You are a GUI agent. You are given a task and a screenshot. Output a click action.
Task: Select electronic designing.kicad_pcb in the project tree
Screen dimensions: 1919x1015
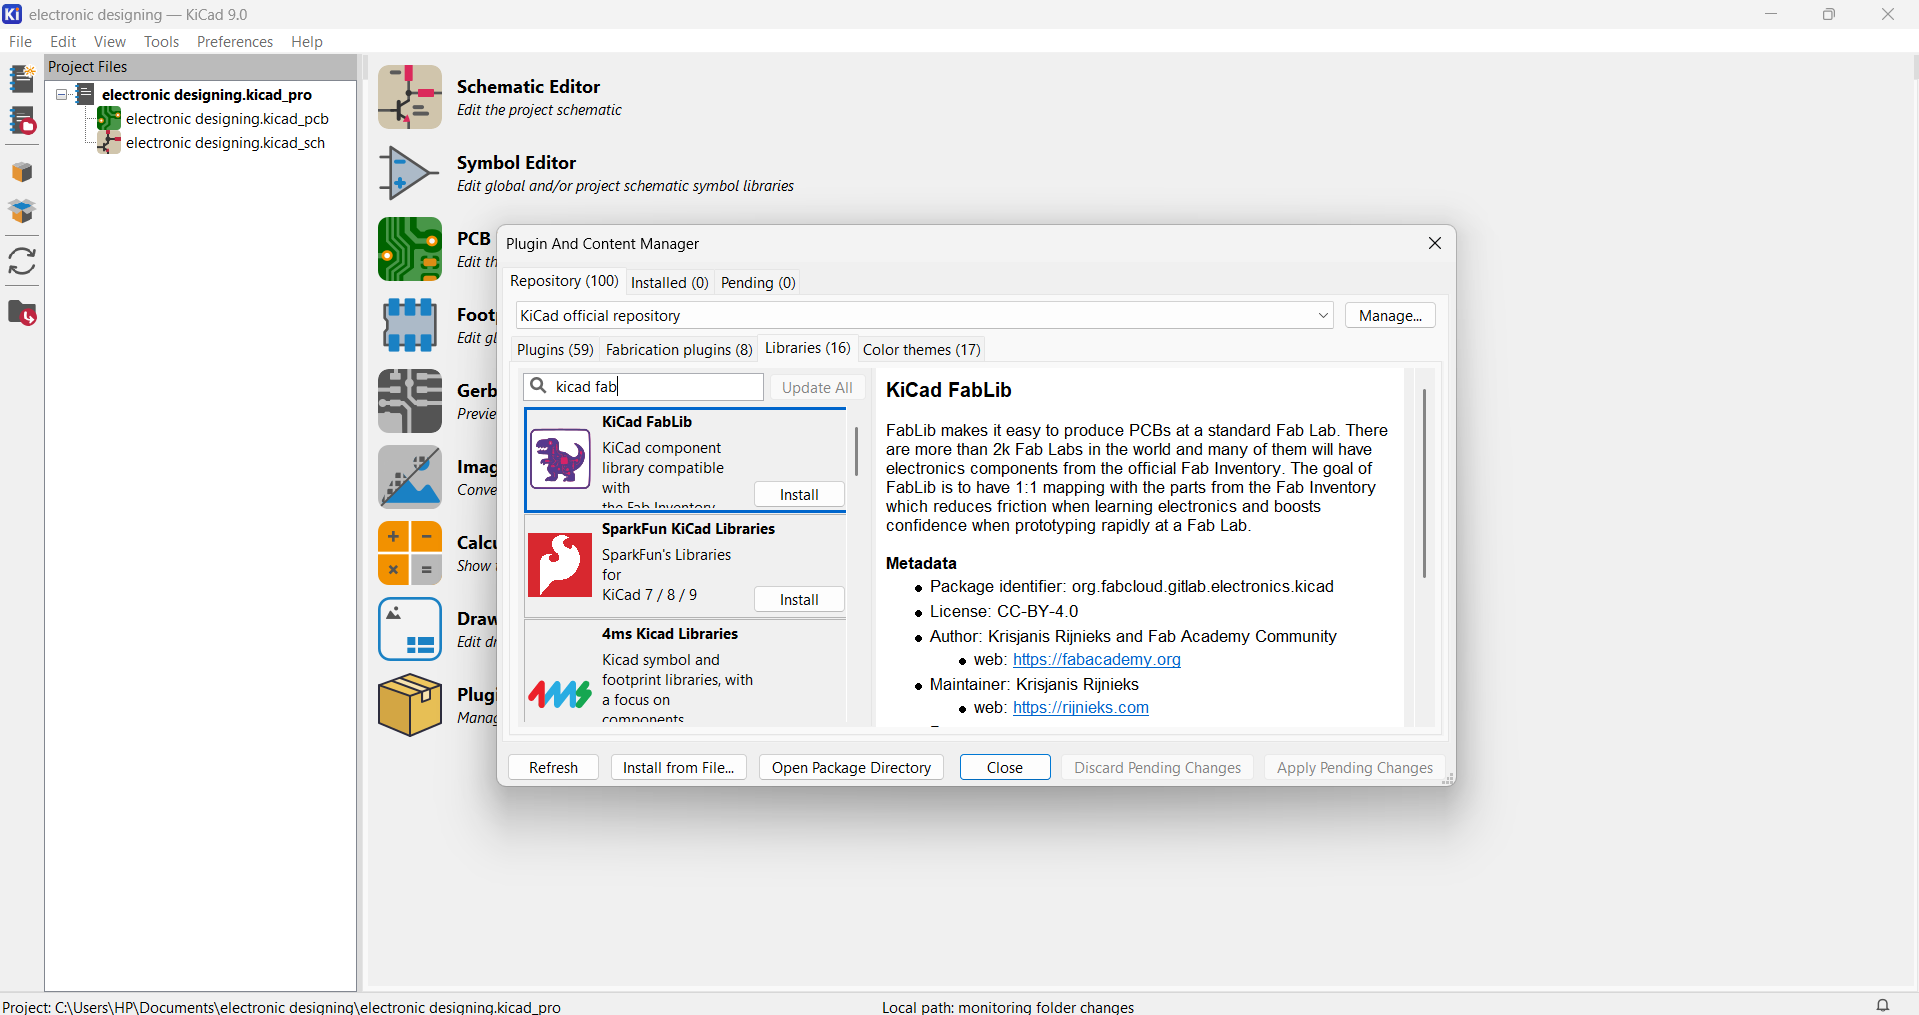coord(227,119)
